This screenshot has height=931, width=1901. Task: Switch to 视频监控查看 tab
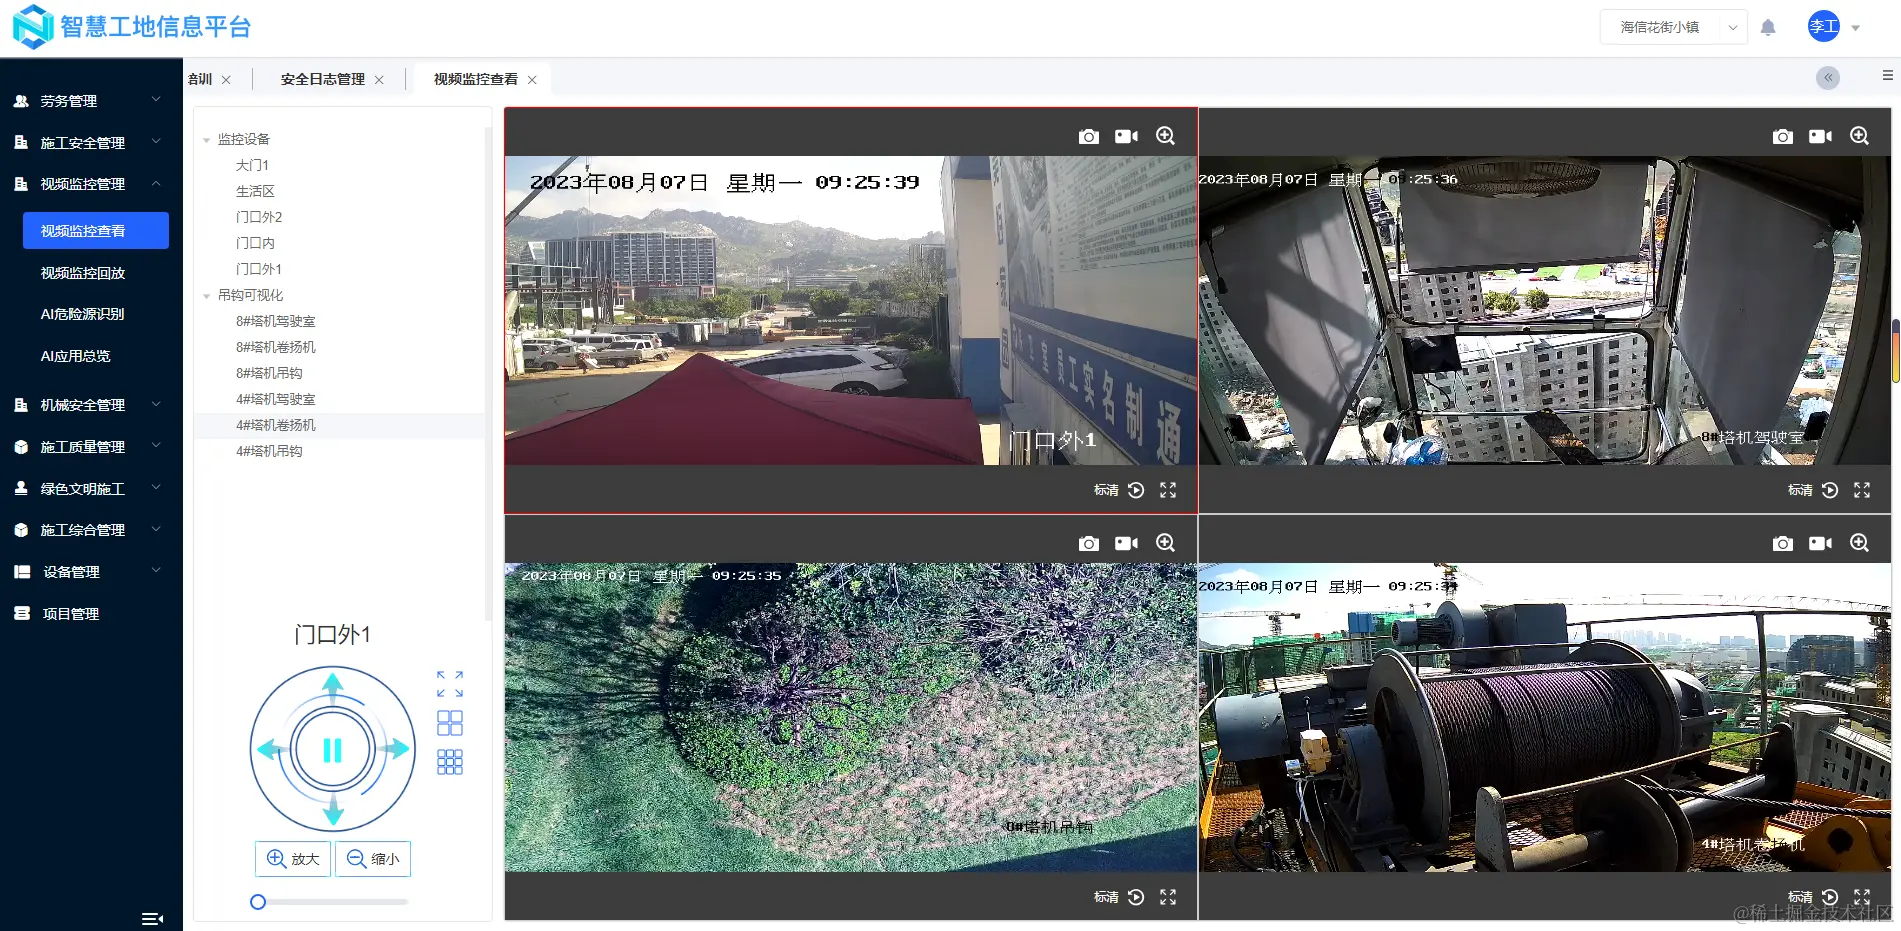[x=475, y=79]
